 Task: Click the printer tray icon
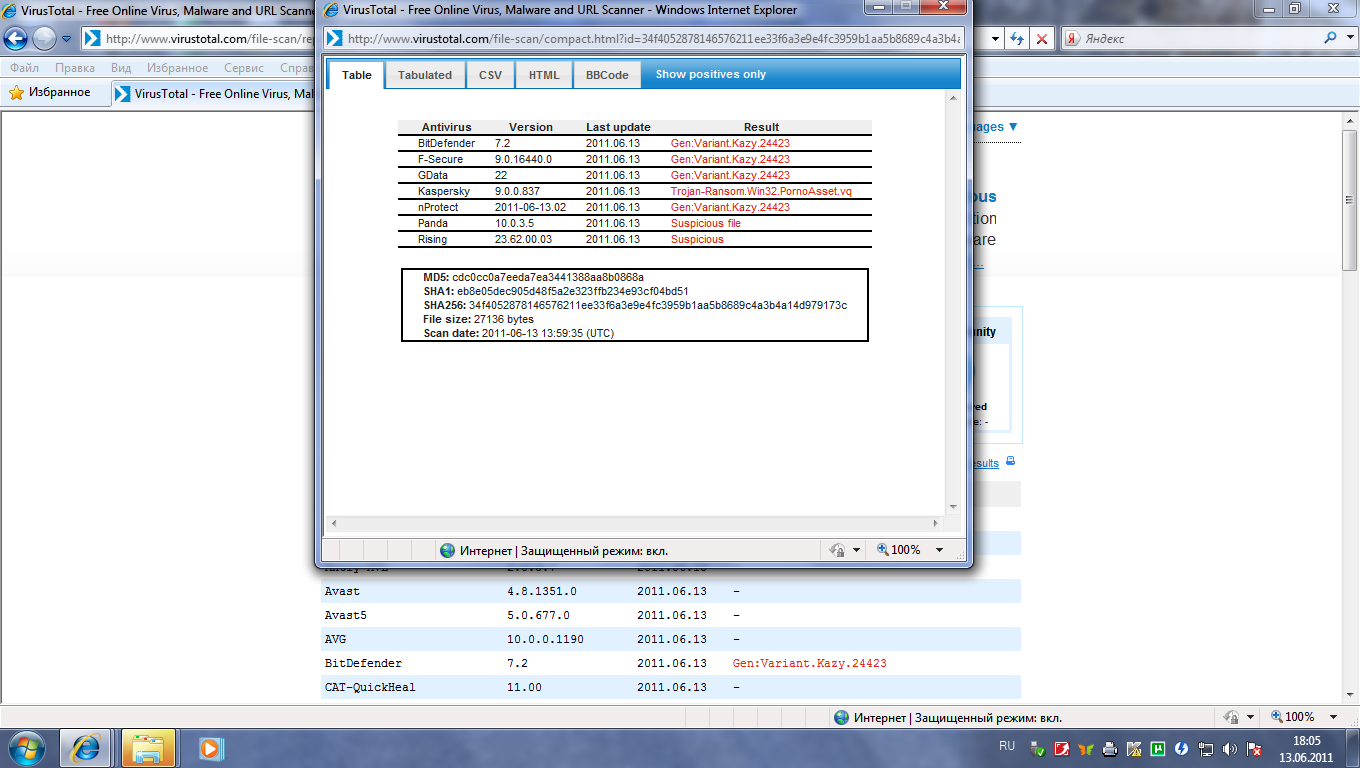pyautogui.click(x=1110, y=748)
